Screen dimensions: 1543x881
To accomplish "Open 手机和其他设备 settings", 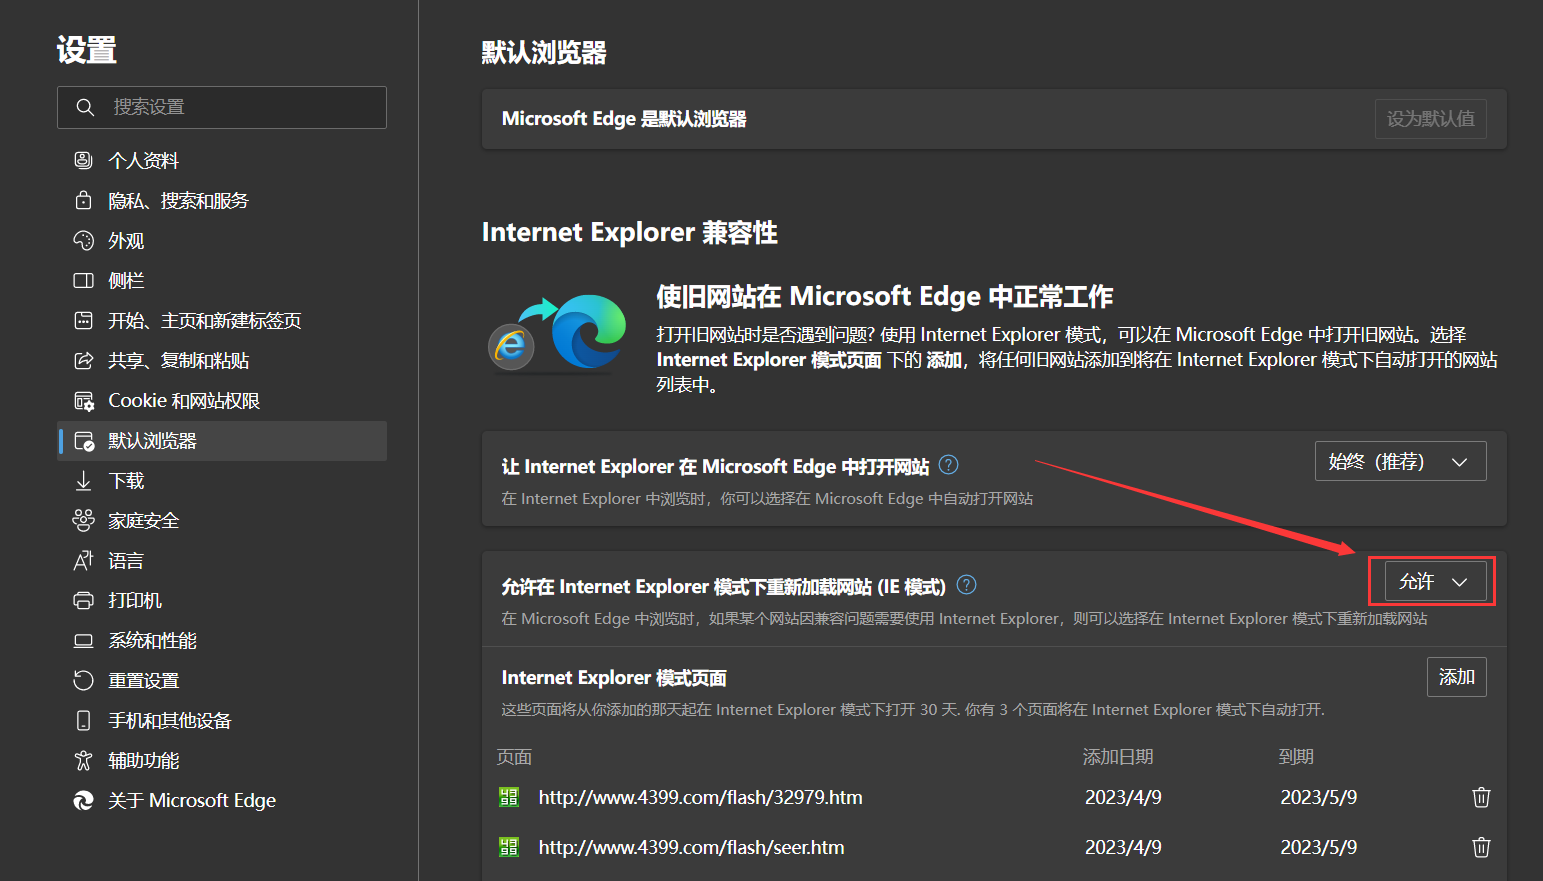I will [x=222, y=720].
